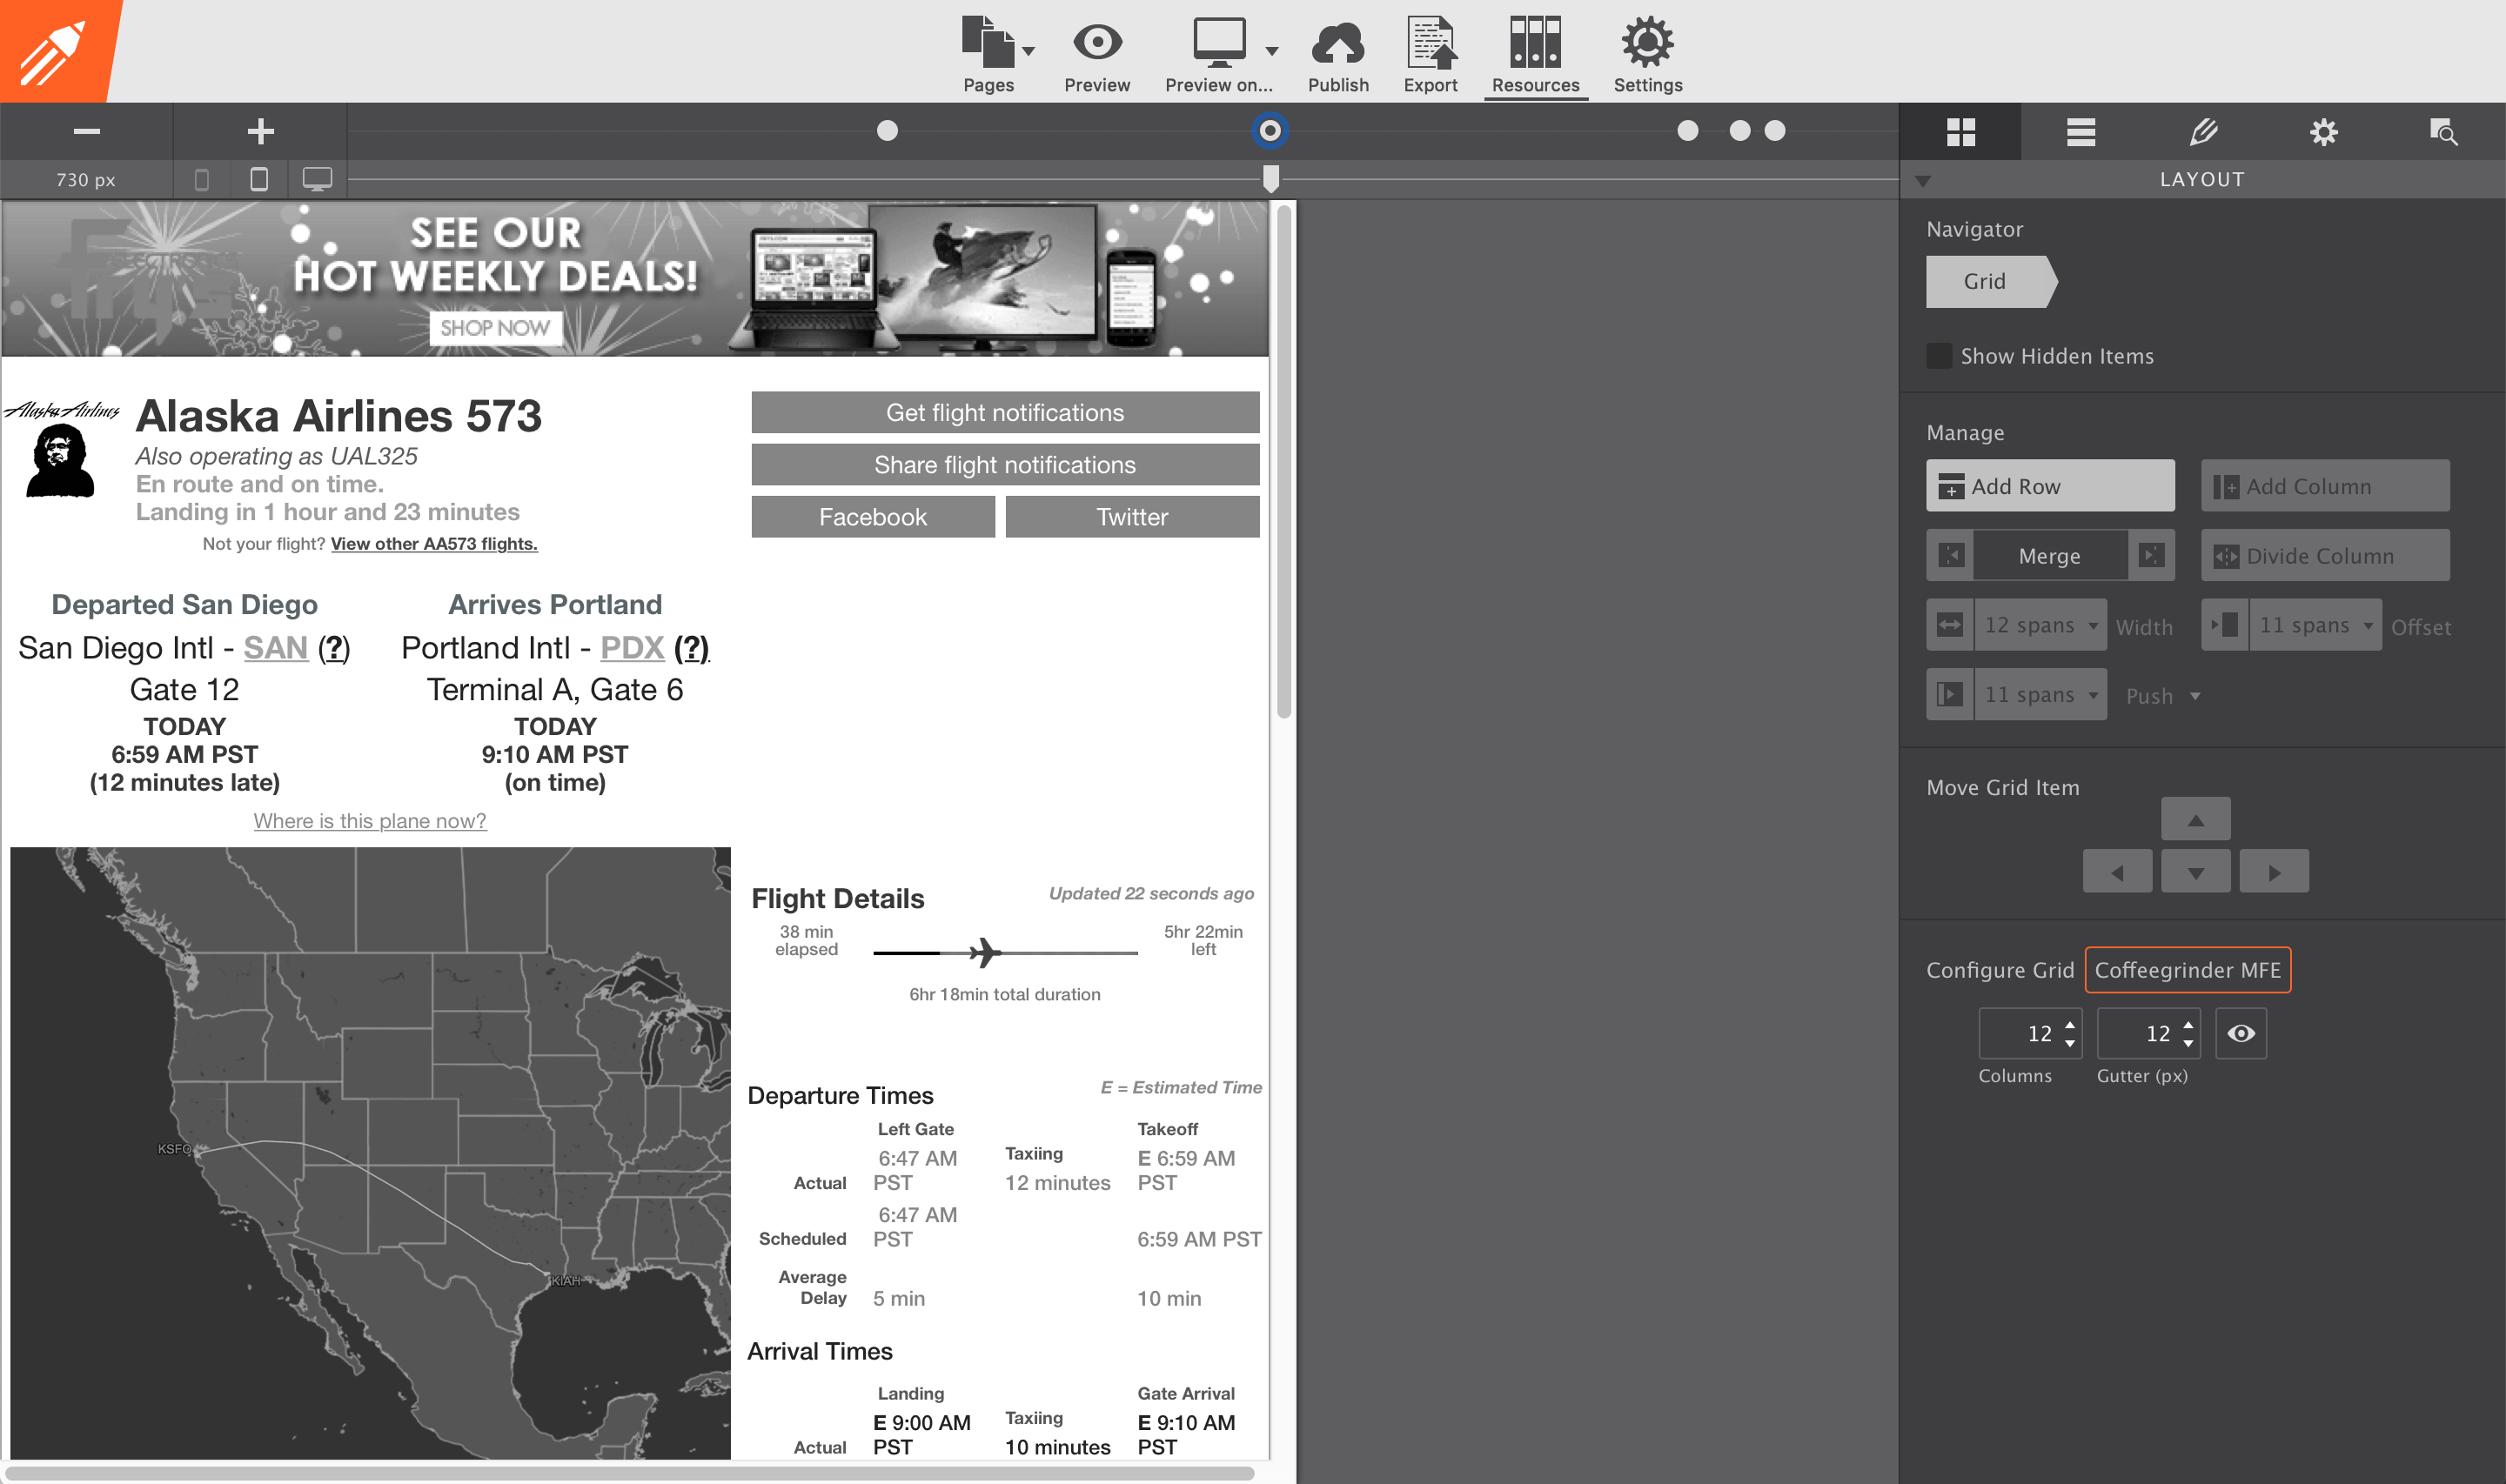The image size is (2506, 1484).
Task: Move grid item up with arrow
Action: 2195,820
